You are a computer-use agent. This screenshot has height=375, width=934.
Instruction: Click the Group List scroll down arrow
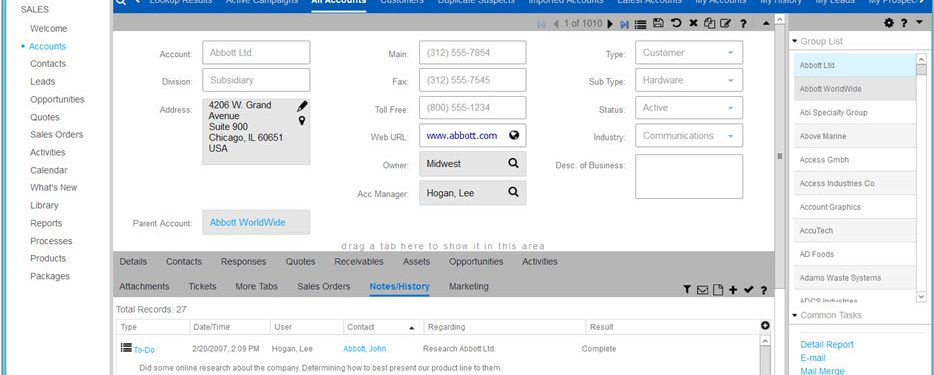(x=921, y=296)
